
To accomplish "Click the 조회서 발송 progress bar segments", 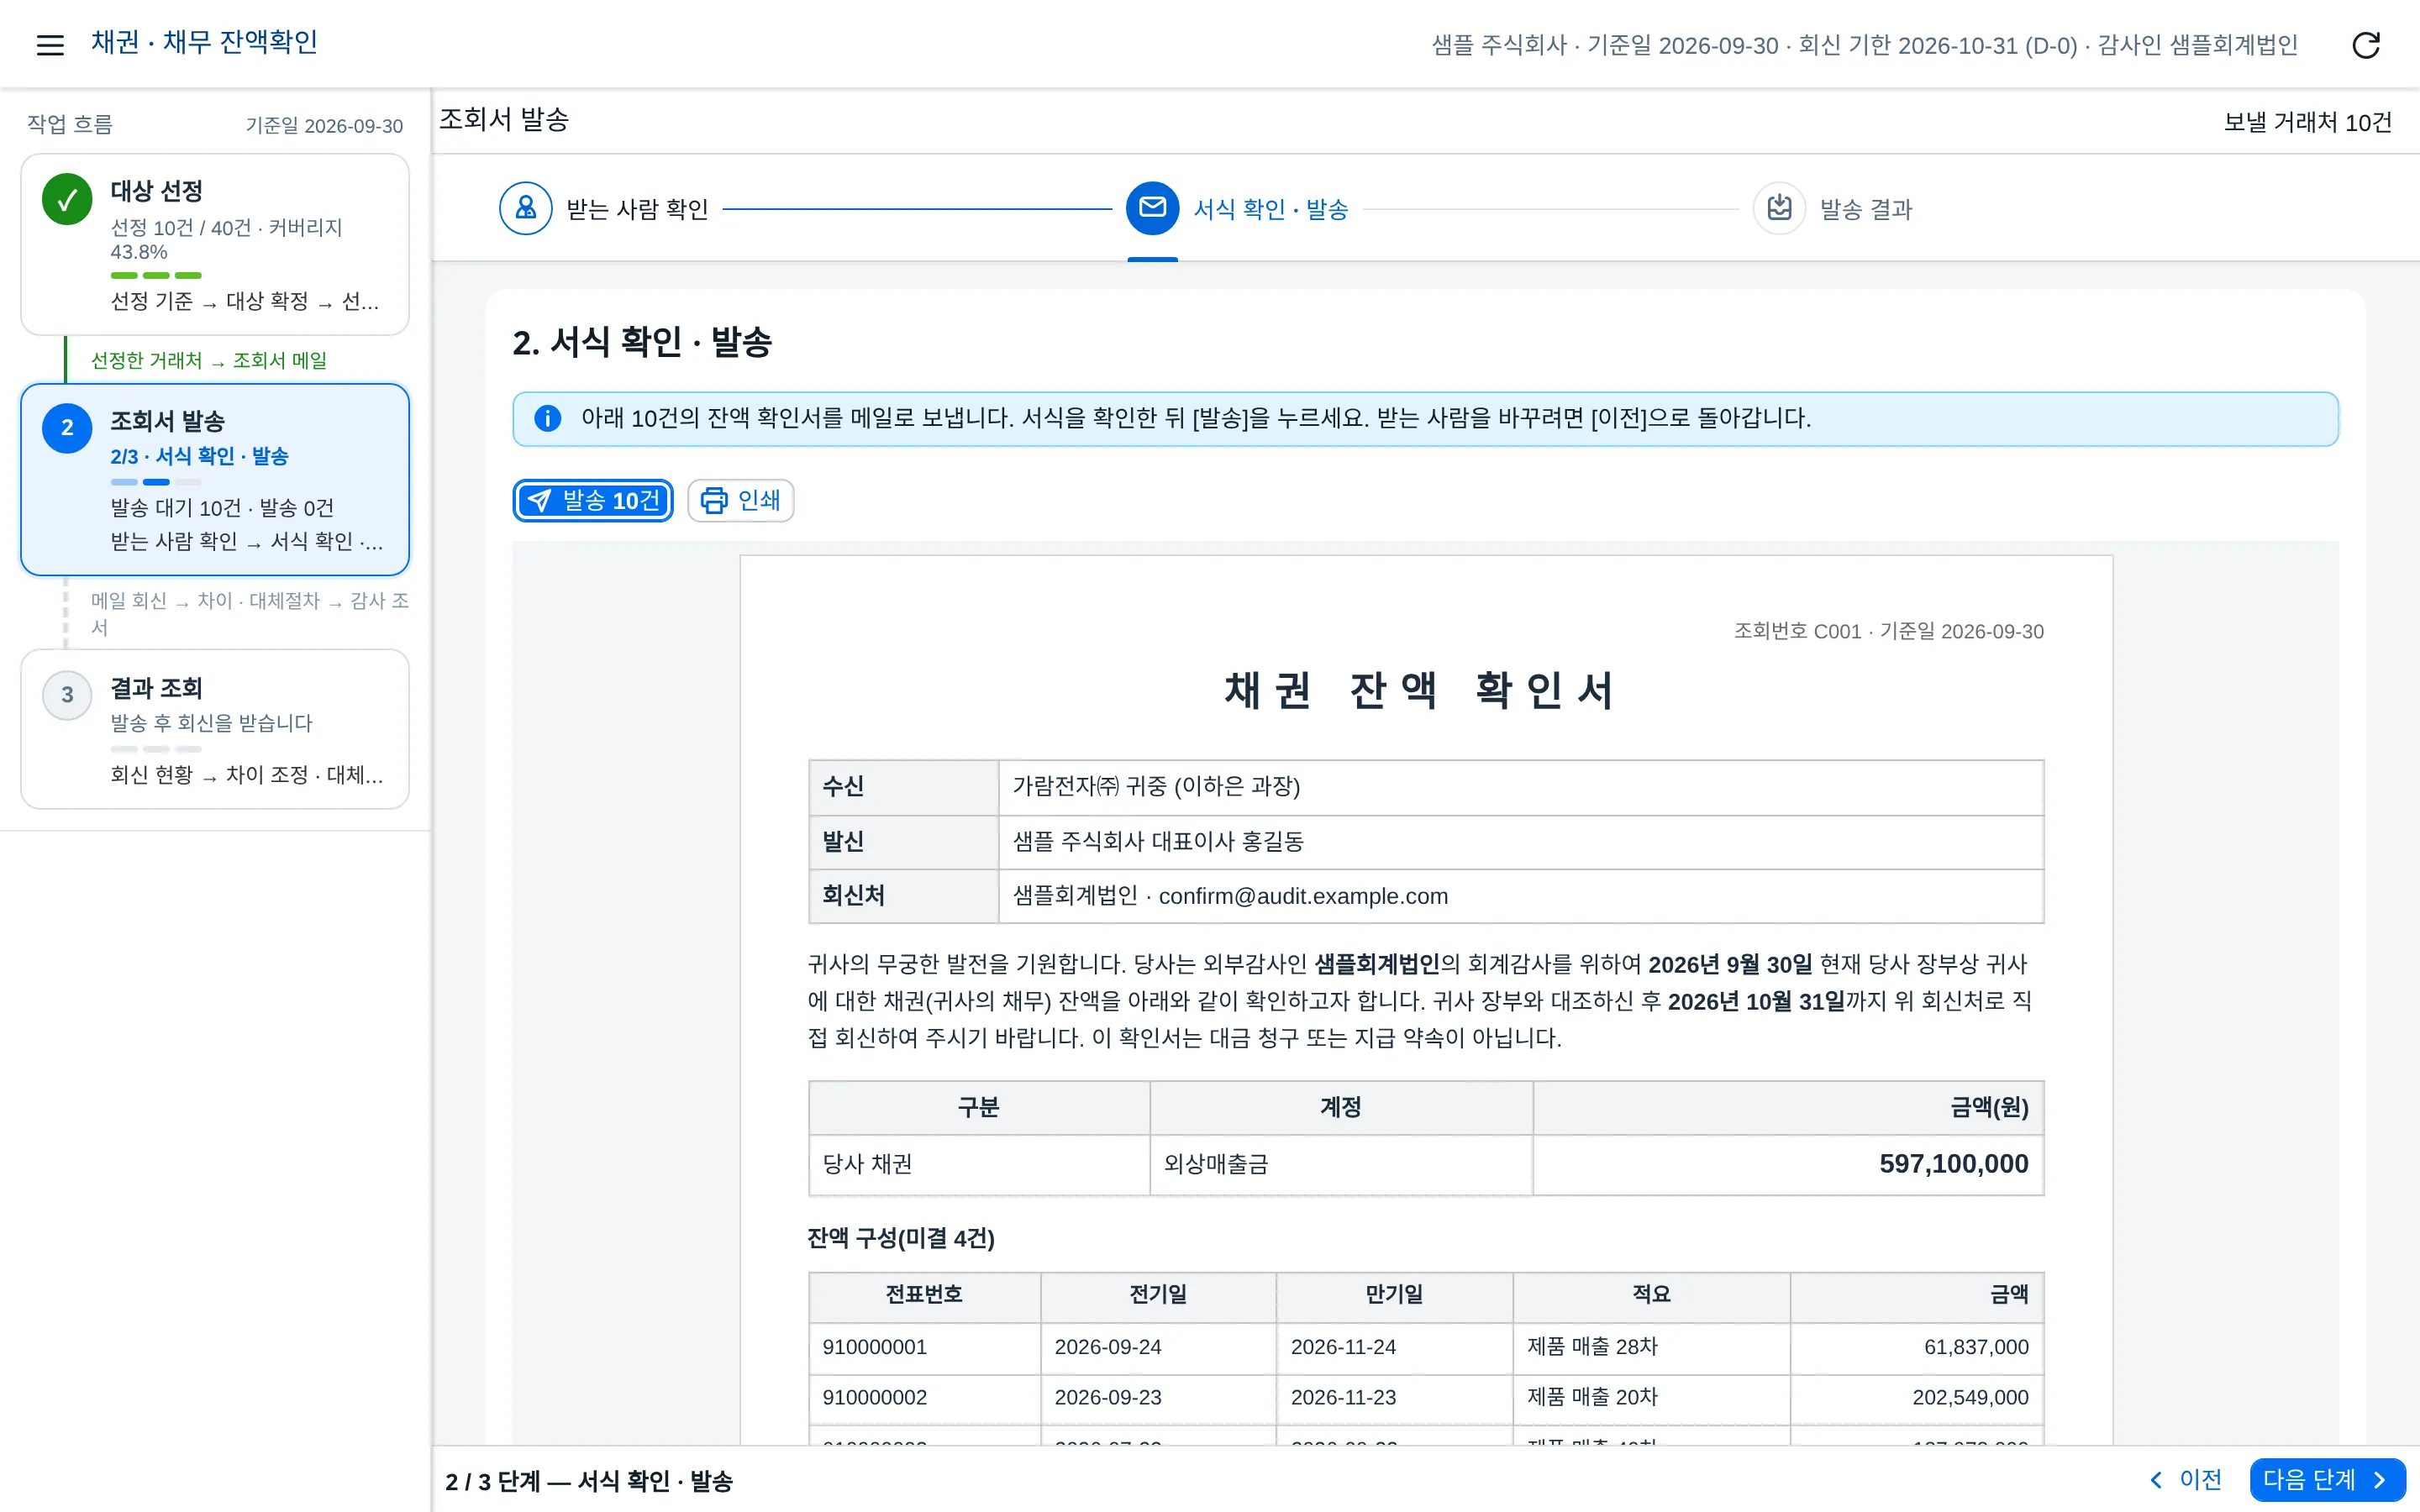I will click(x=156, y=482).
